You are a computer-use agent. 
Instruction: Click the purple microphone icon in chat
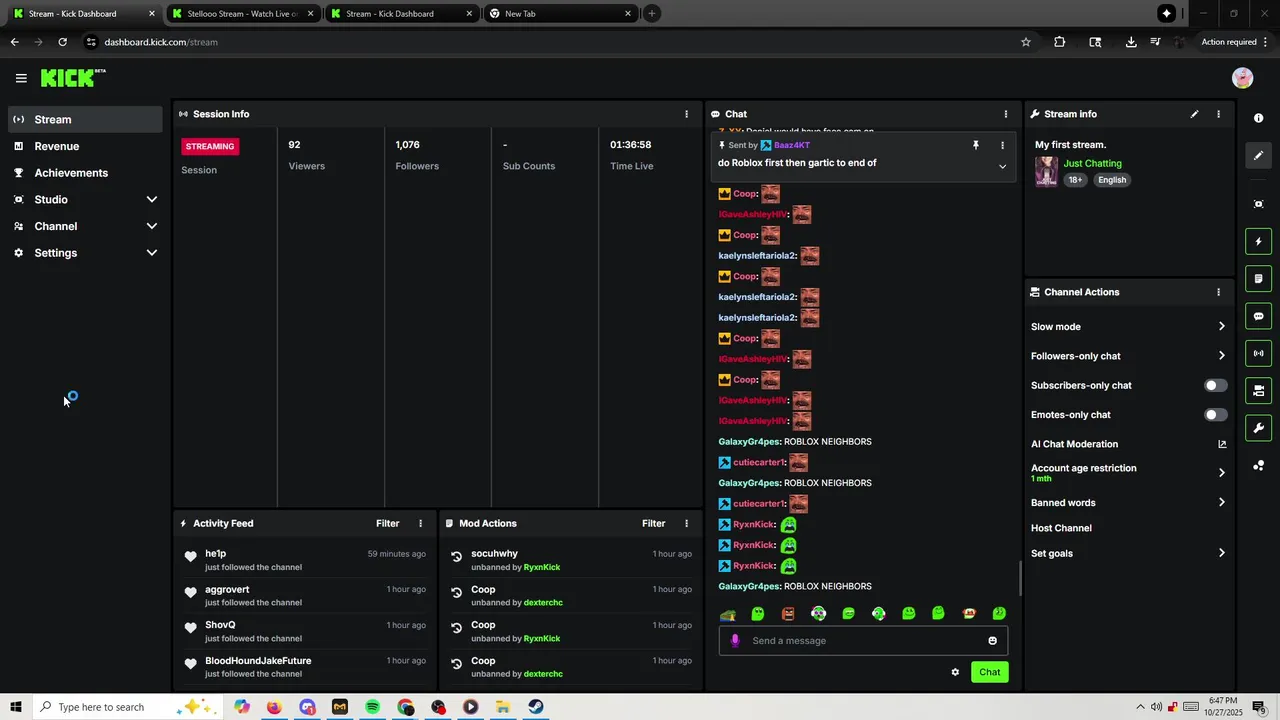pos(735,641)
